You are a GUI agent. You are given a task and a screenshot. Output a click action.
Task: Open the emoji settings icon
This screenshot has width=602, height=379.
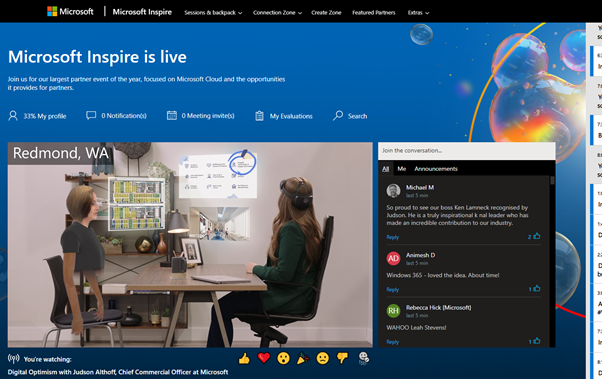(x=363, y=358)
